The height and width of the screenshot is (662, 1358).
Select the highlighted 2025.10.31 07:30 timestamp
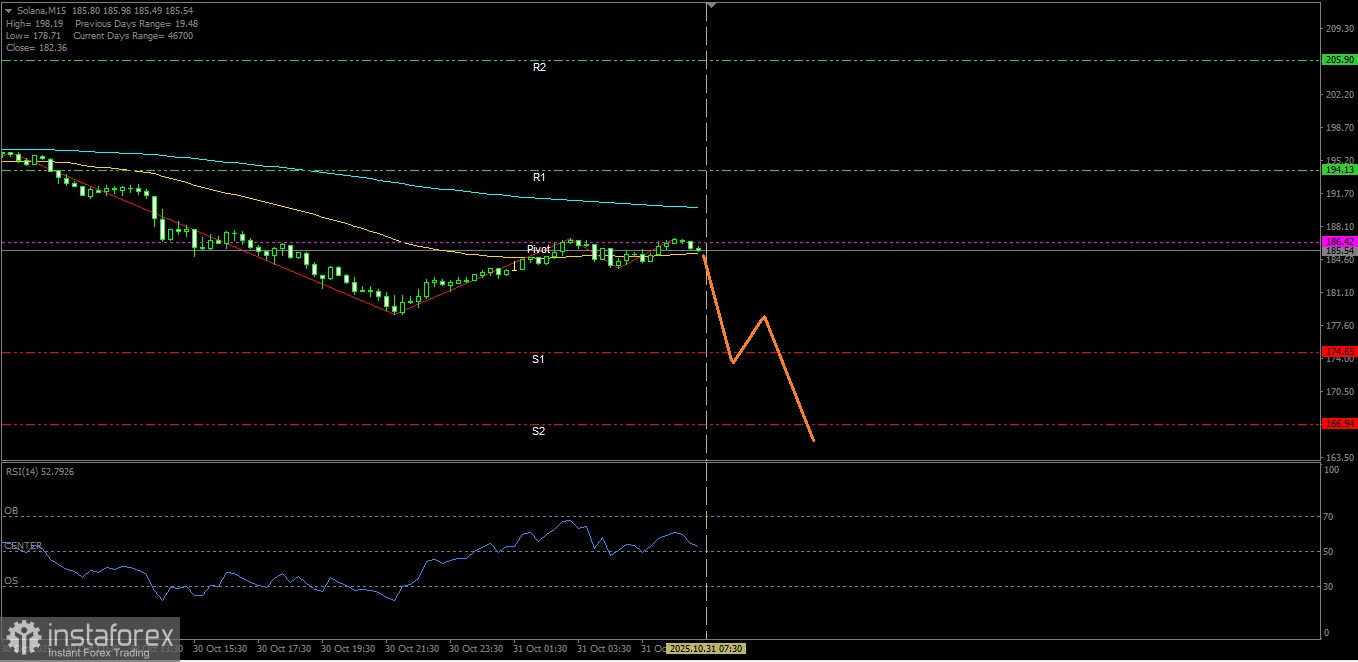[x=704, y=648]
